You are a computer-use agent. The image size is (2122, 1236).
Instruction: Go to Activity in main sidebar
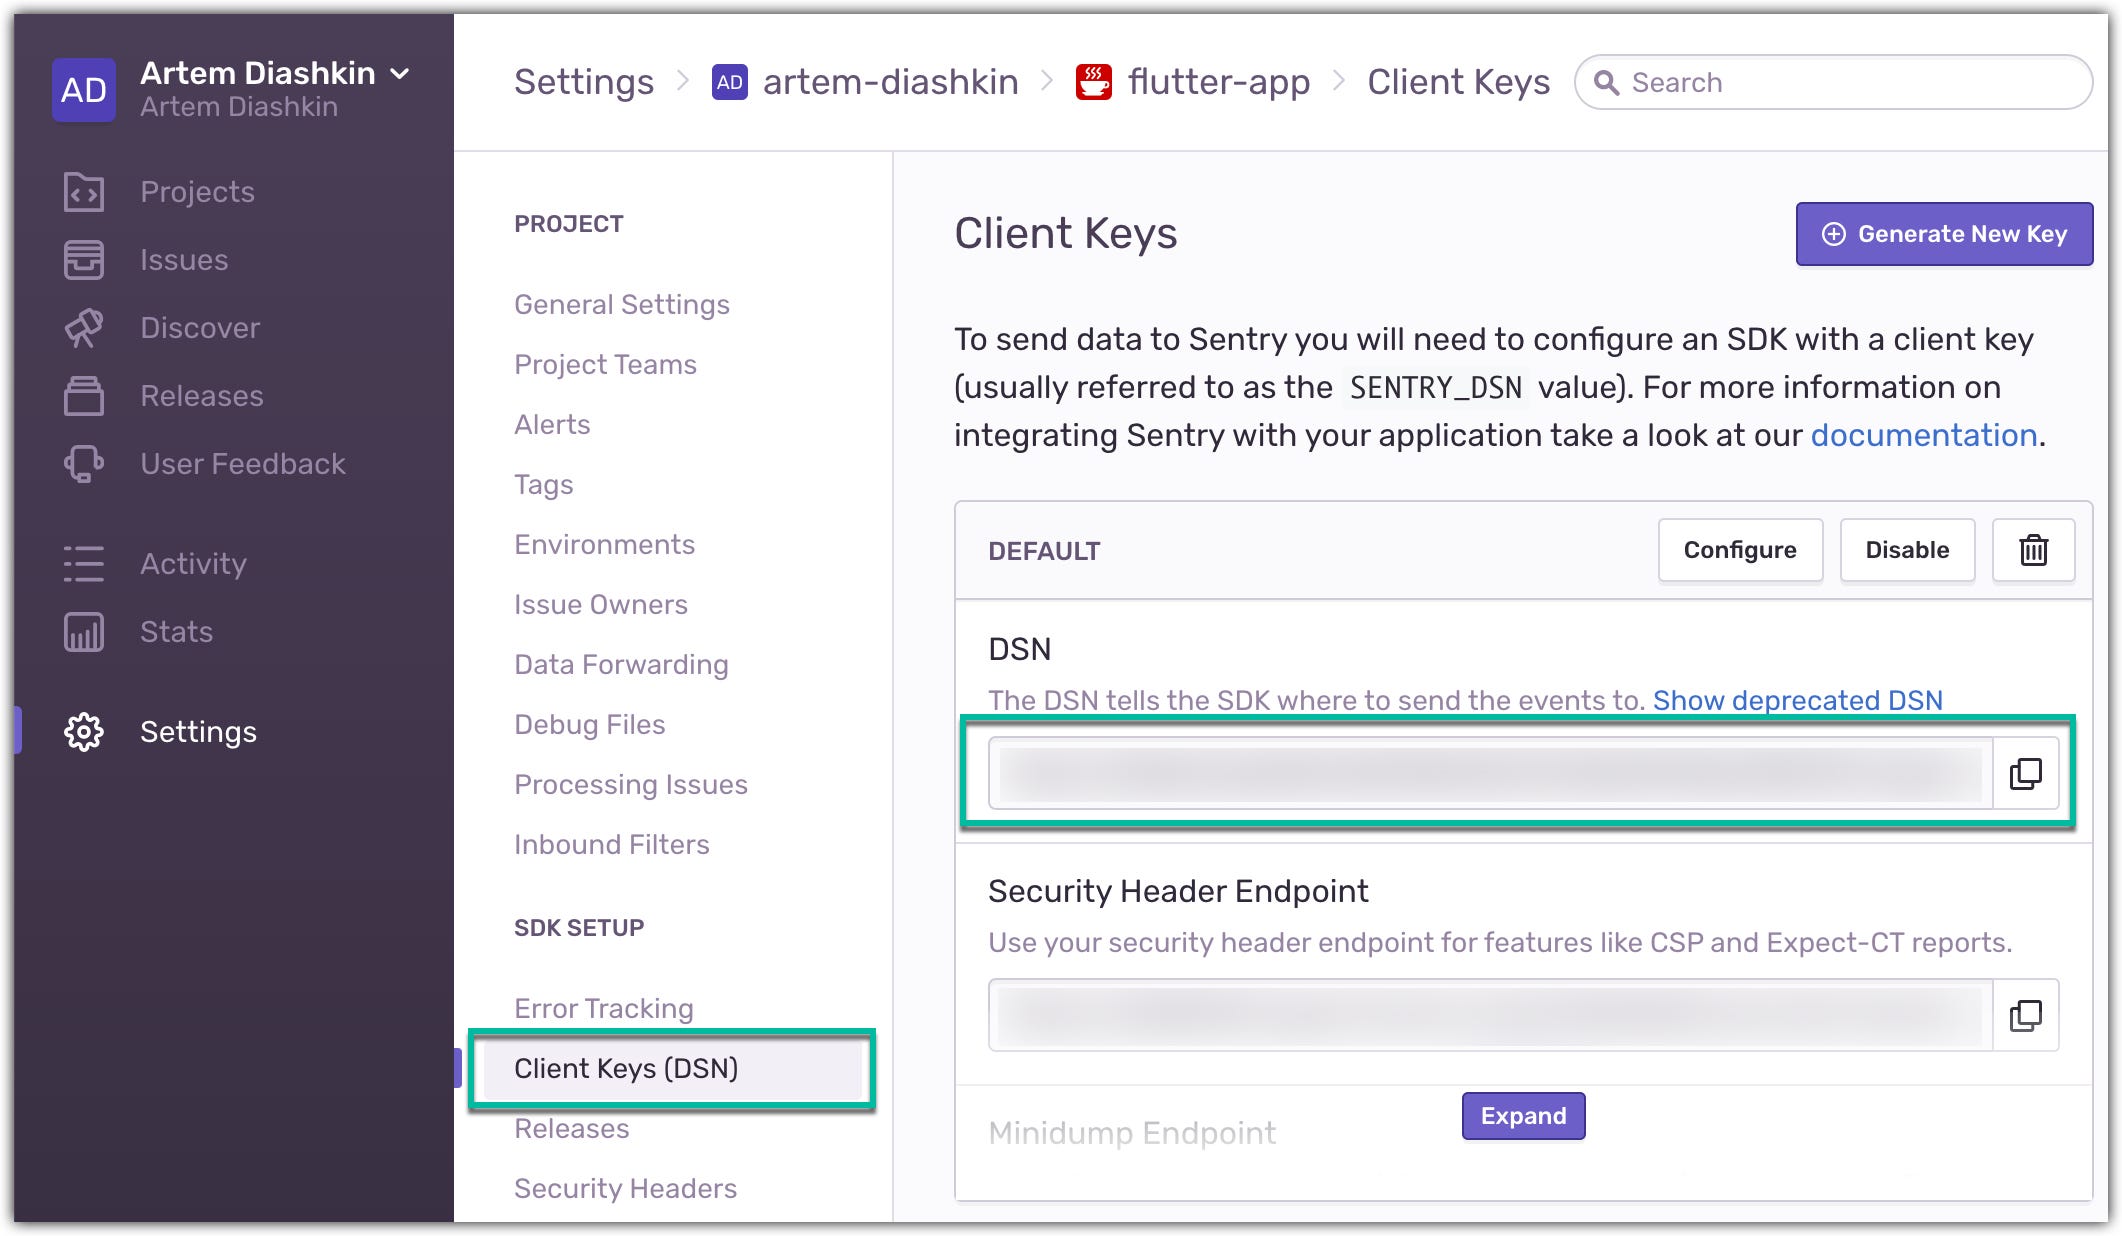tap(193, 564)
